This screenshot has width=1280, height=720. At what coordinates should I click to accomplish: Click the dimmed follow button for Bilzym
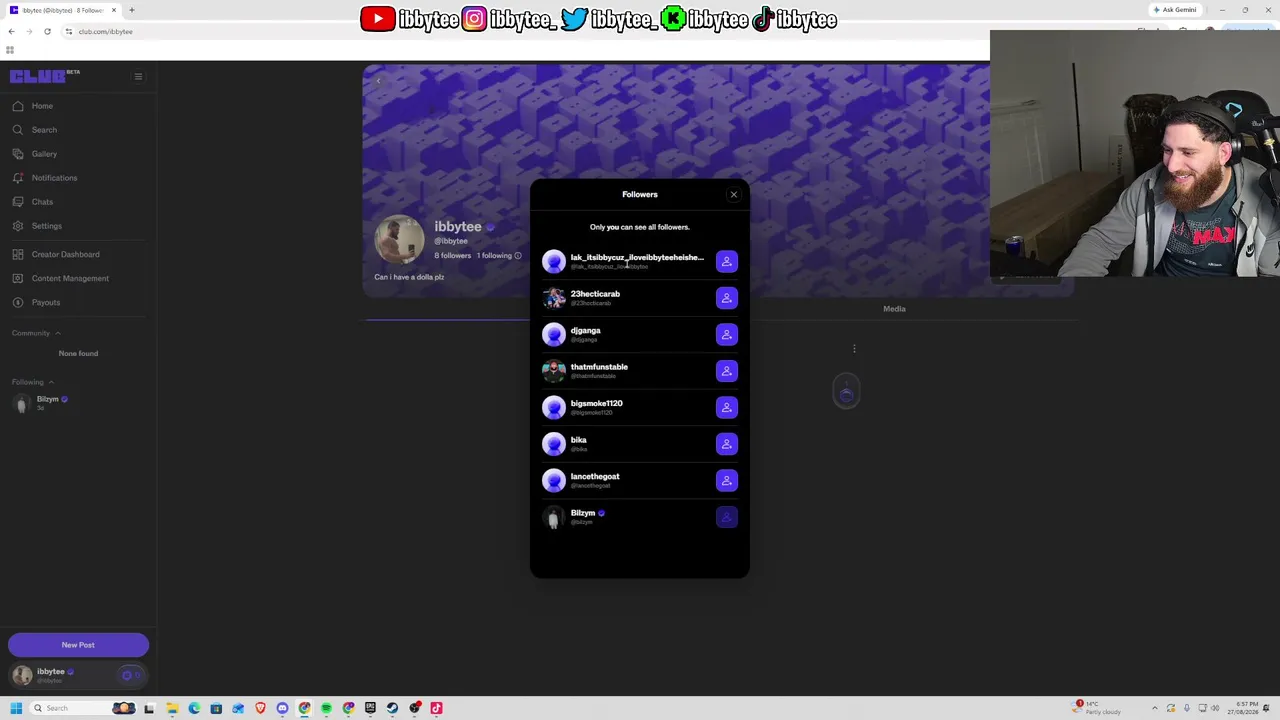pos(727,517)
